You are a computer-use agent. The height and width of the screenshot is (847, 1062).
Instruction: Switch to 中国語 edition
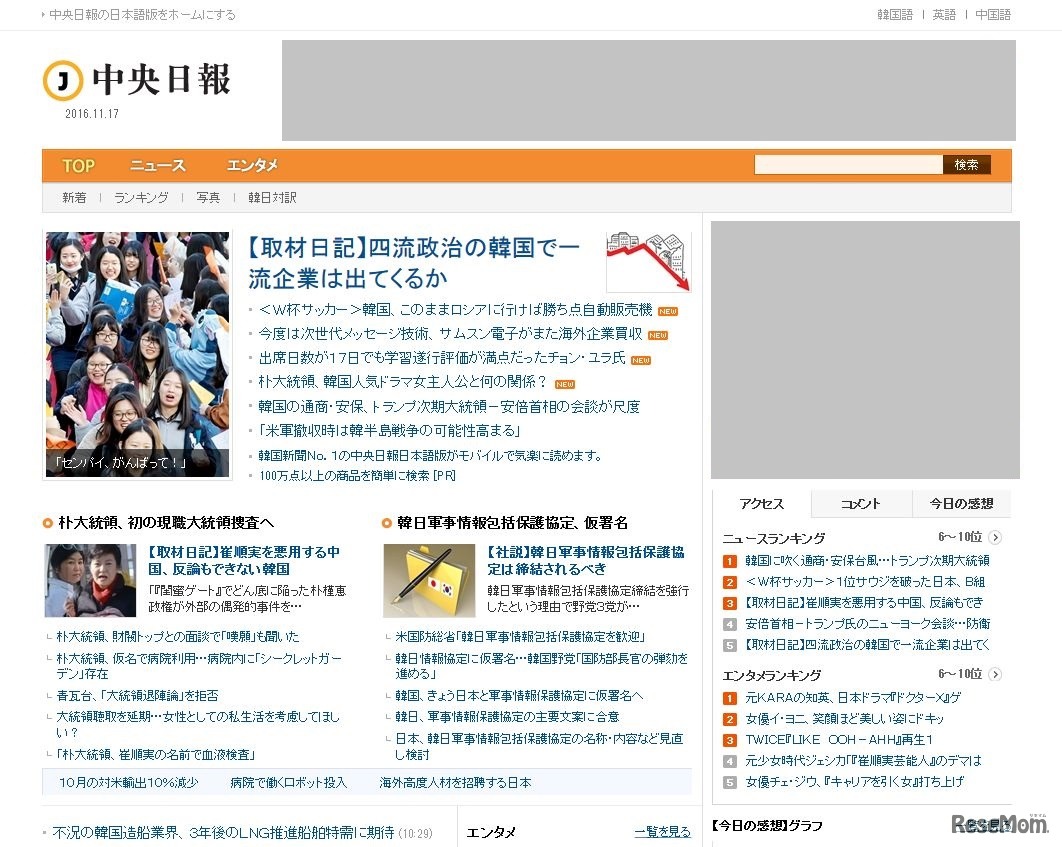[x=993, y=14]
